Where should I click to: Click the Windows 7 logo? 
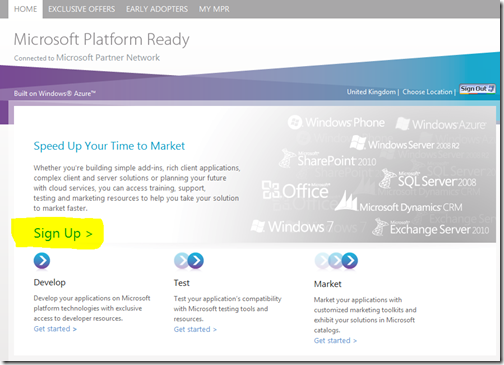coord(292,227)
